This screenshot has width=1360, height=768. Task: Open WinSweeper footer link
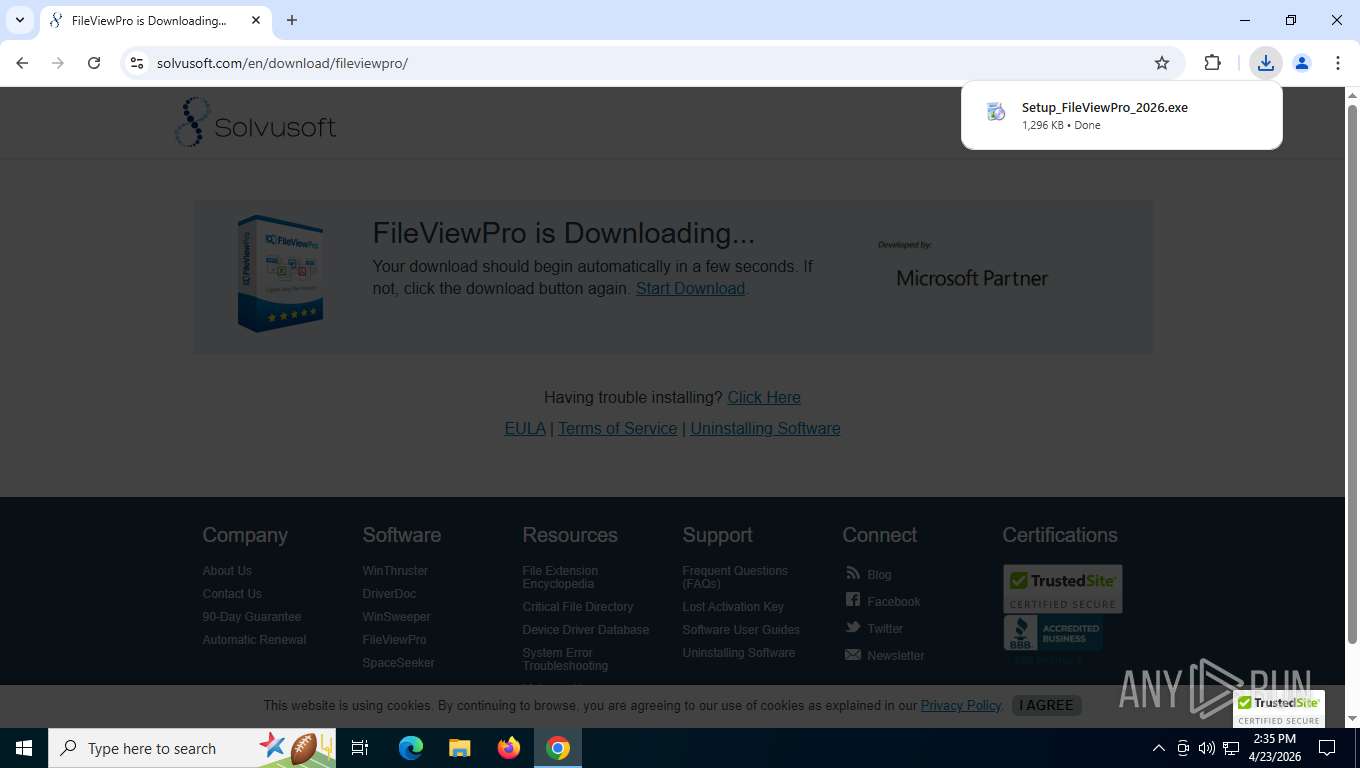[x=396, y=617]
